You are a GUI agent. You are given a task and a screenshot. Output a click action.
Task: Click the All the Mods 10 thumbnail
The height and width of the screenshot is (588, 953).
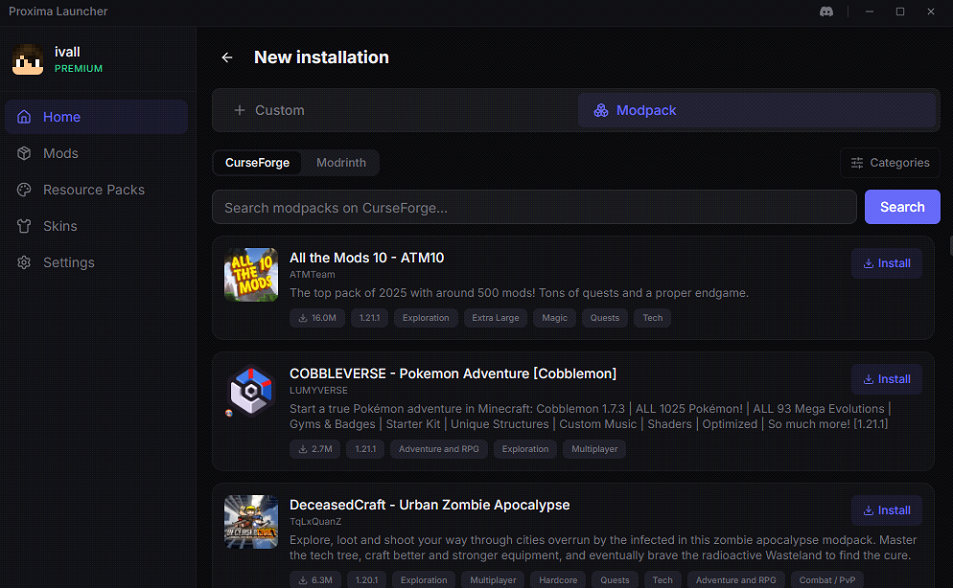[251, 275]
